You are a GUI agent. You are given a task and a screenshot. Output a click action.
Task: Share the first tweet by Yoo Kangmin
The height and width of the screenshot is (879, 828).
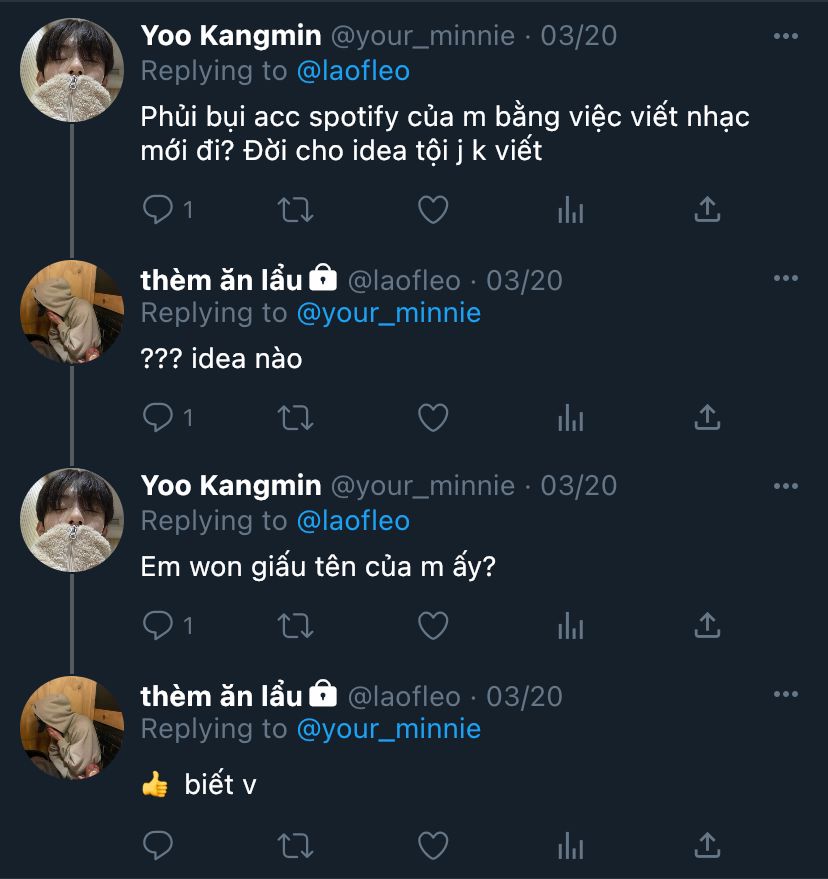707,209
